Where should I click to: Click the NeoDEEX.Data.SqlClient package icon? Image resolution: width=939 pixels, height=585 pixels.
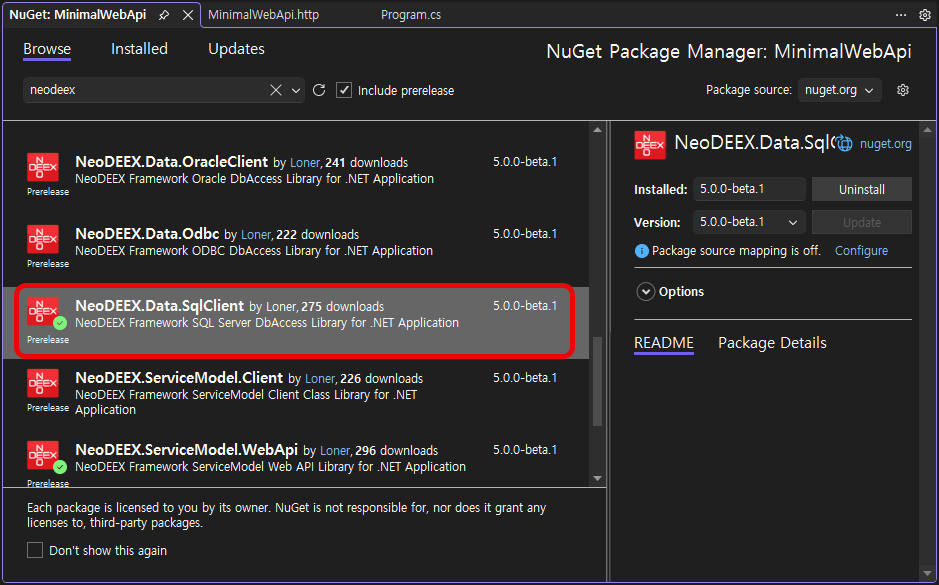click(x=43, y=311)
